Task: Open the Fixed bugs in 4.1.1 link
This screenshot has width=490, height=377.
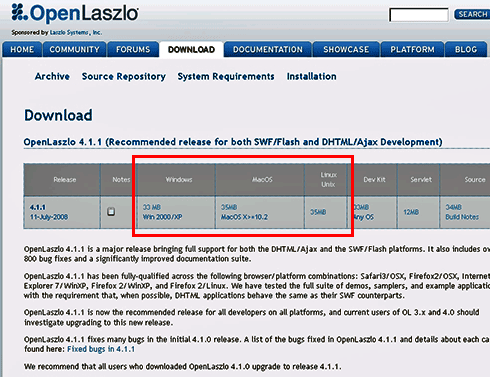Action: pyautogui.click(x=101, y=349)
